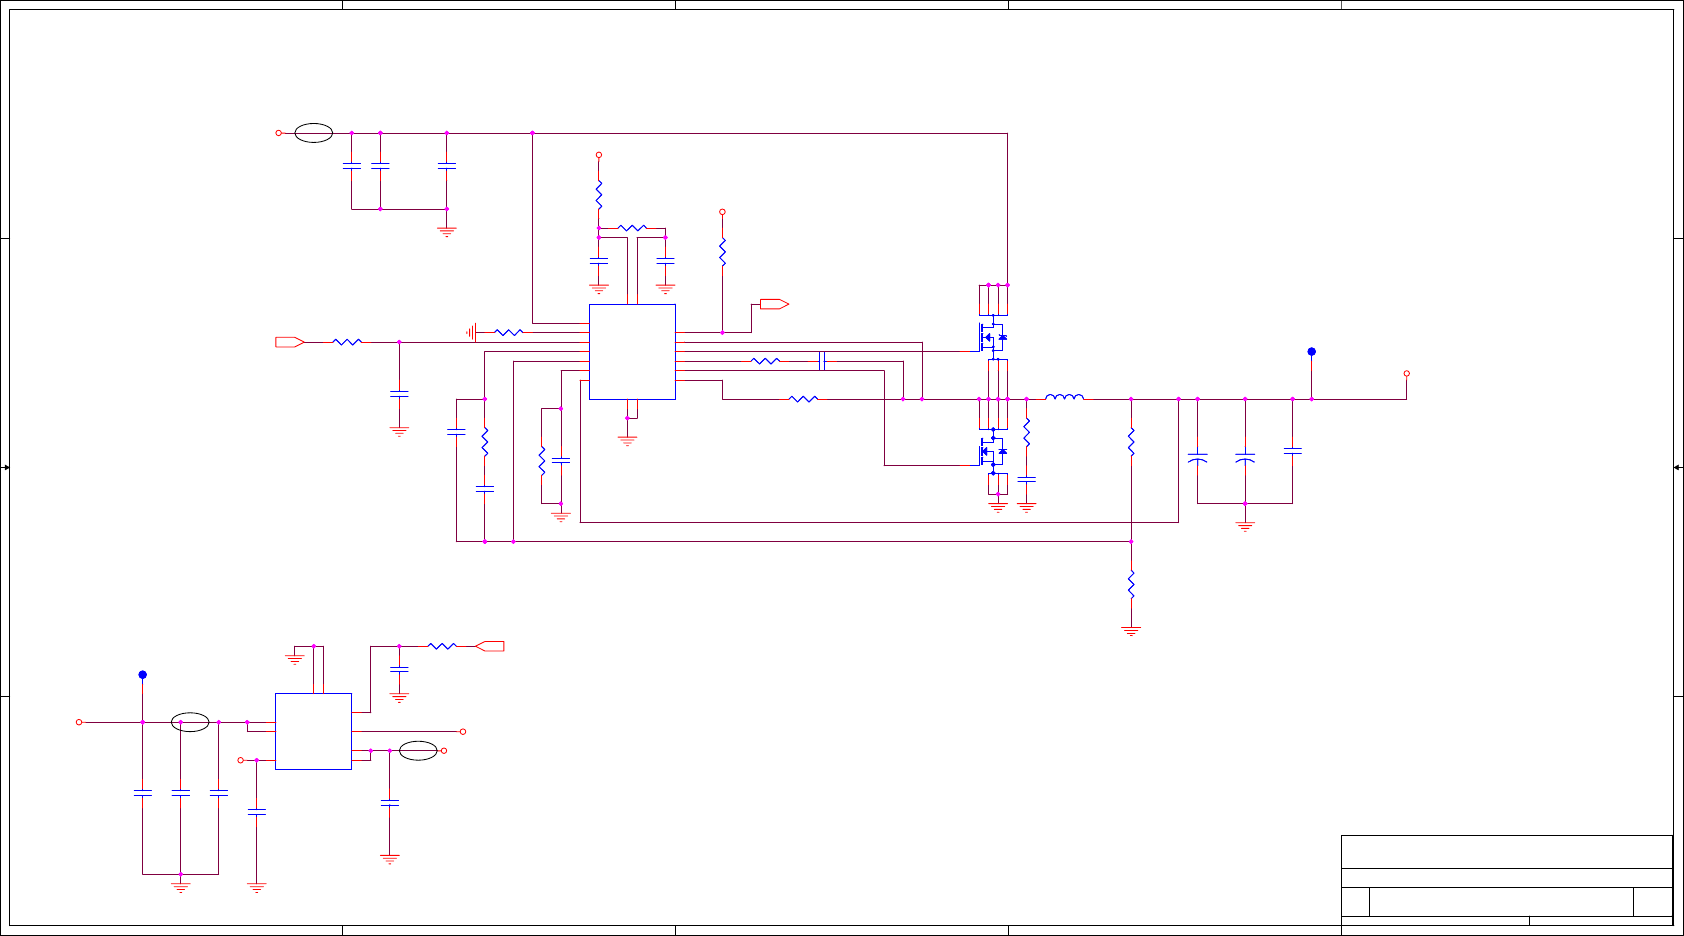Image resolution: width=1684 pixels, height=936 pixels.
Task: Click the ground symbol under the top input capacitors
Action: click(447, 231)
